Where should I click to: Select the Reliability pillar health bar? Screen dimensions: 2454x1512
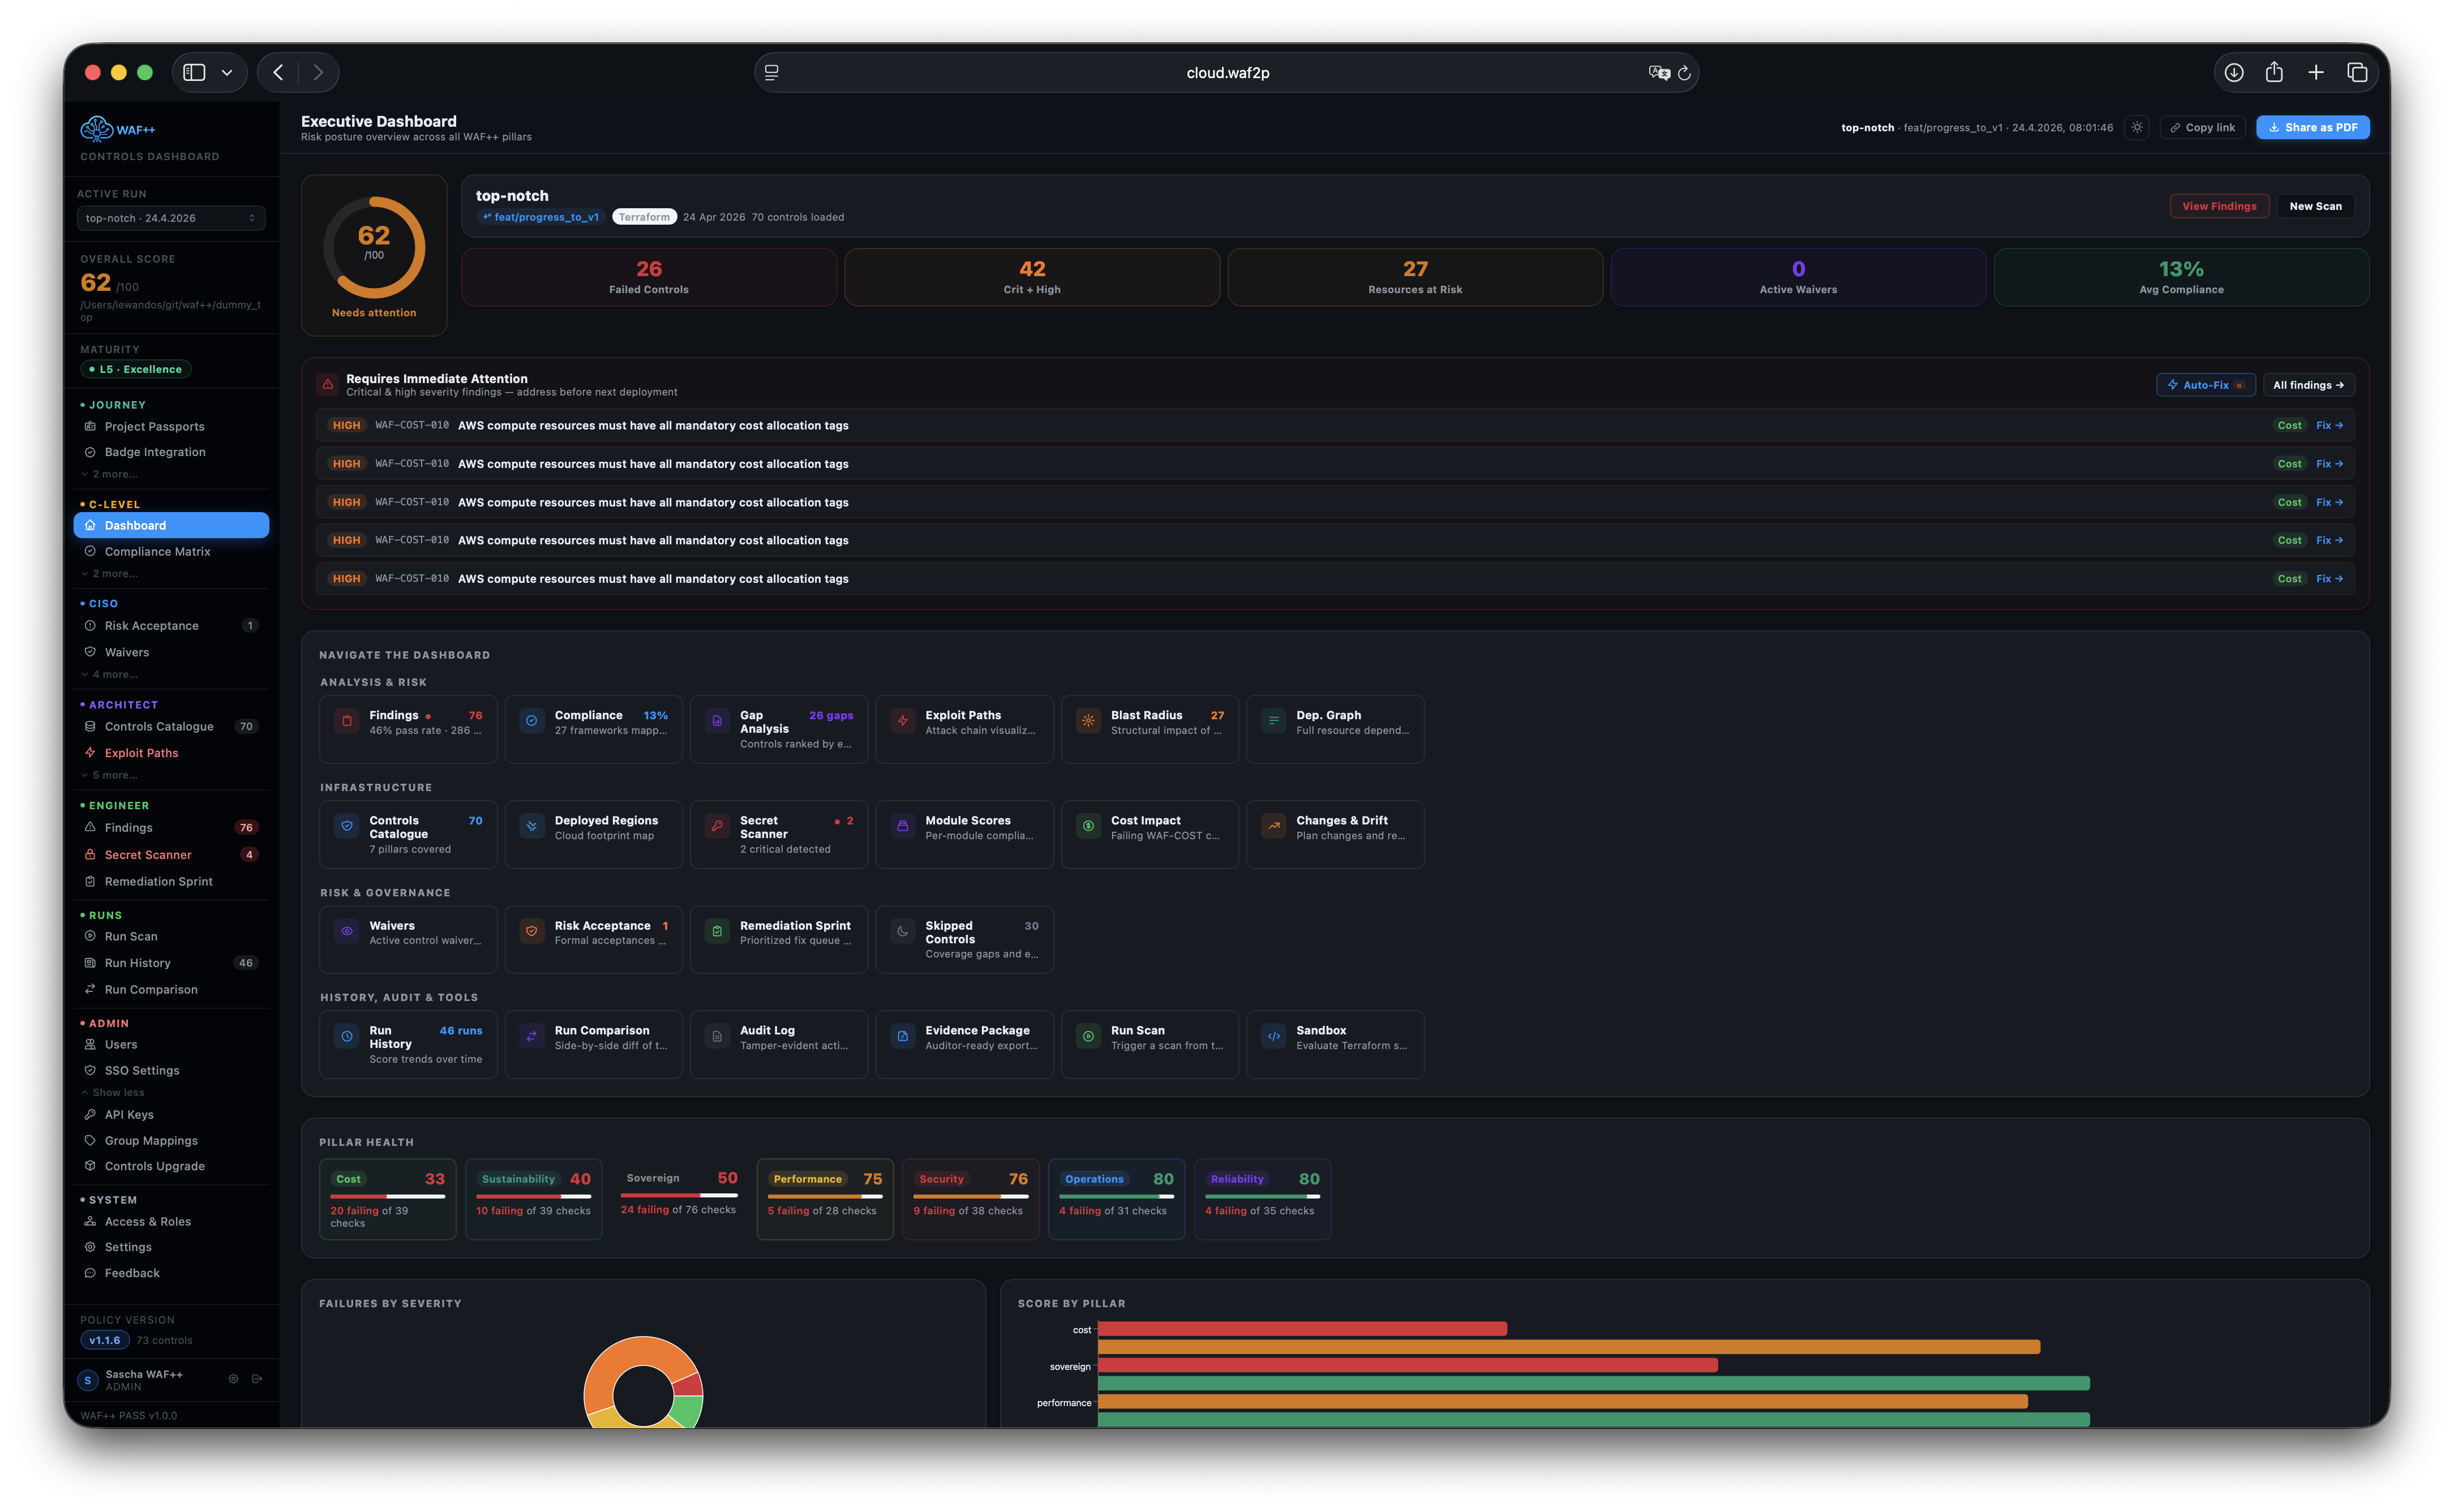click(x=1262, y=1196)
